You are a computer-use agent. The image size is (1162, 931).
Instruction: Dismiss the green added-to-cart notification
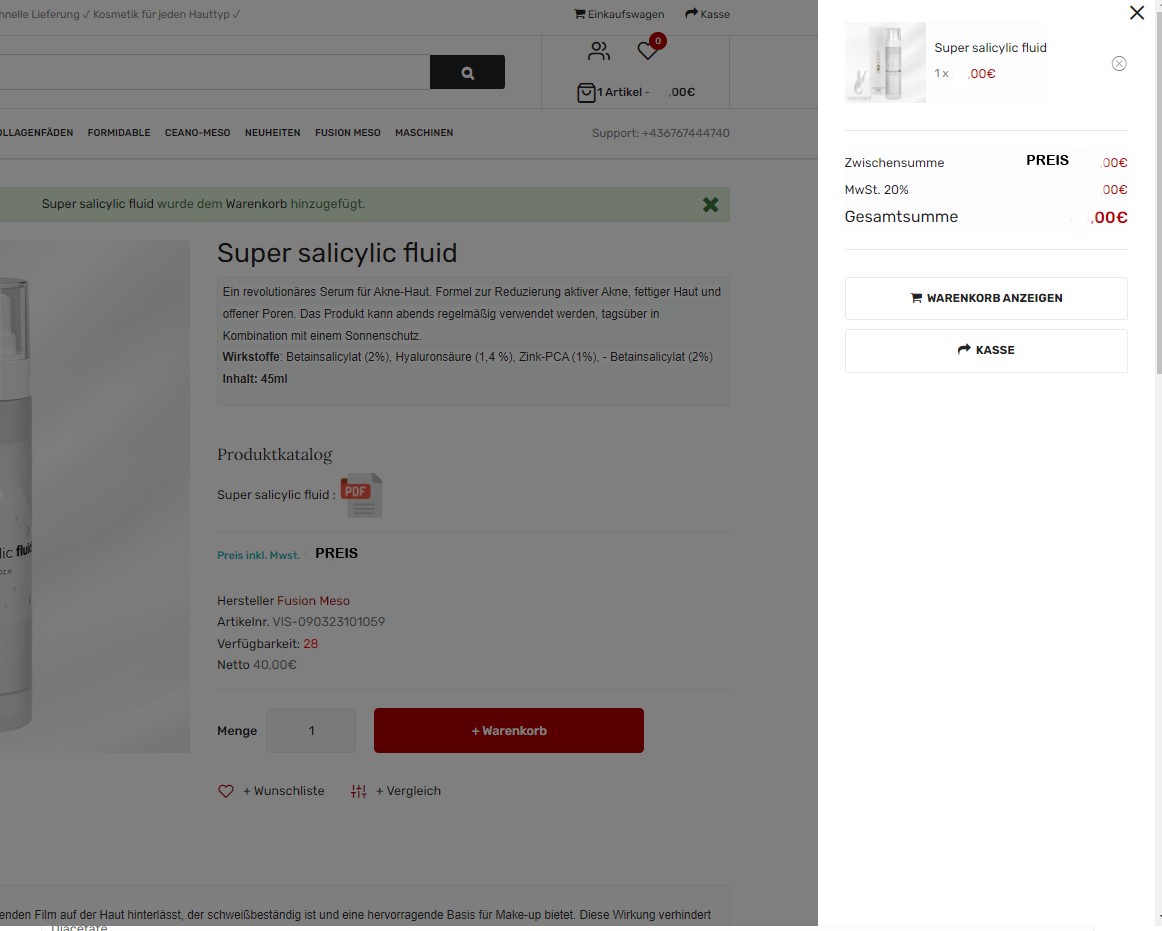point(710,204)
